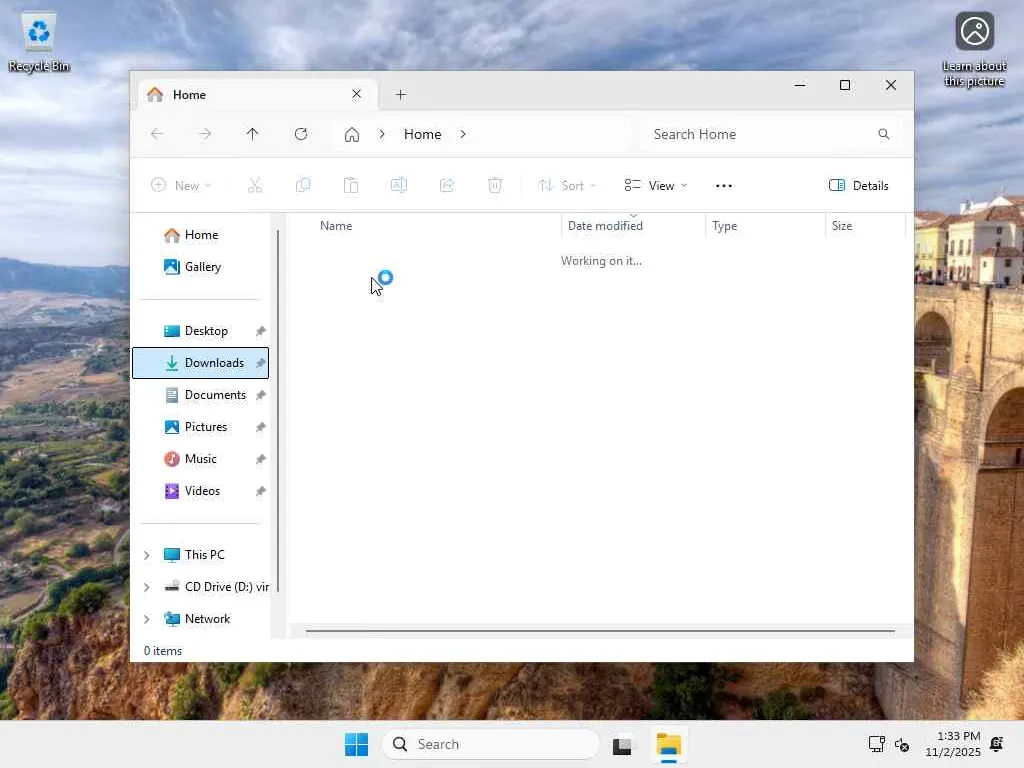The image size is (1024, 768).
Task: Open the Downloads folder in sidebar
Action: 200,363
